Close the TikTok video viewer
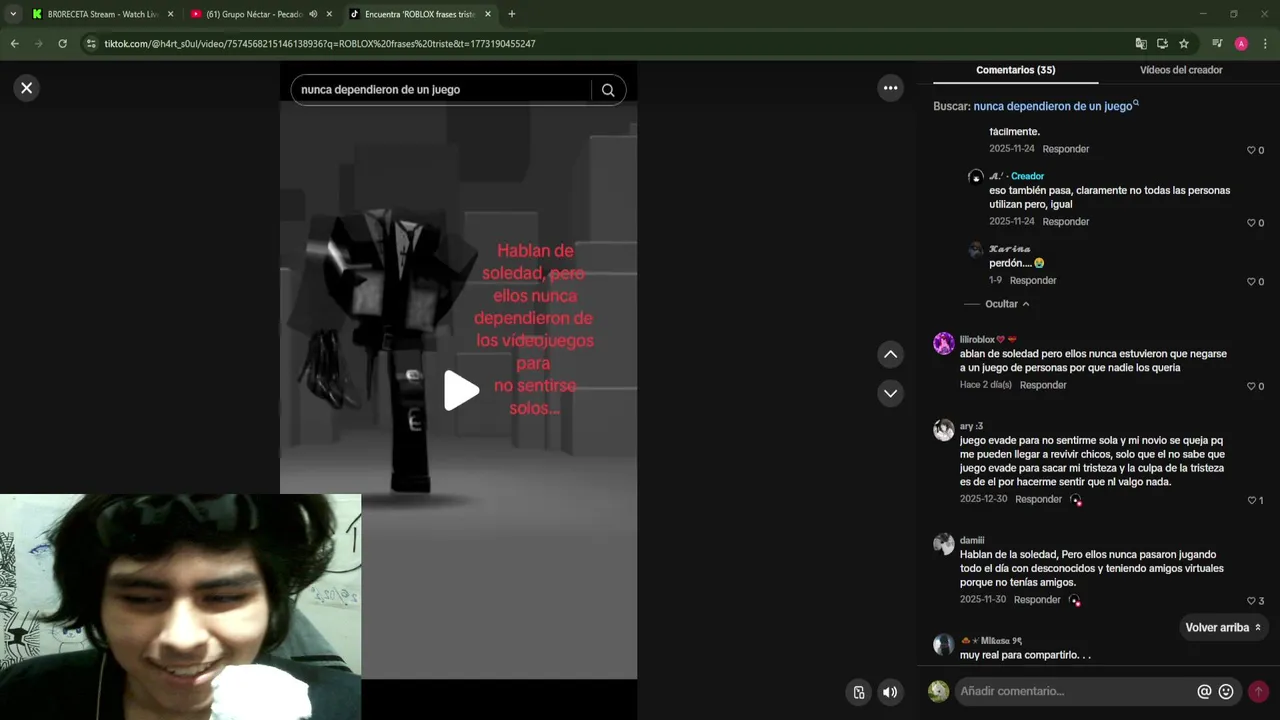Screen dimensions: 1280x720 pyautogui.click(x=27, y=88)
